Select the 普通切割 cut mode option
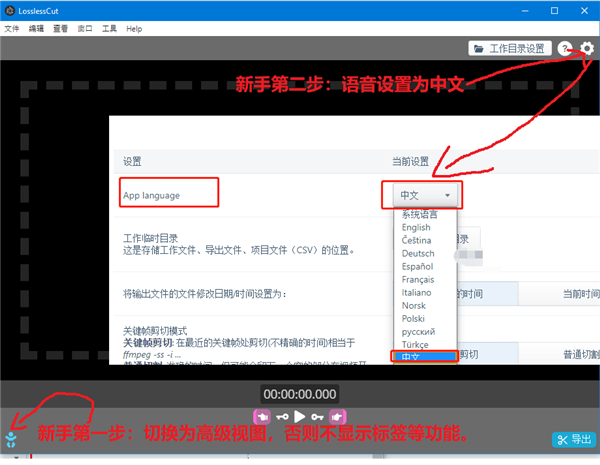Viewport: 600px width, 465px height. pos(559,354)
